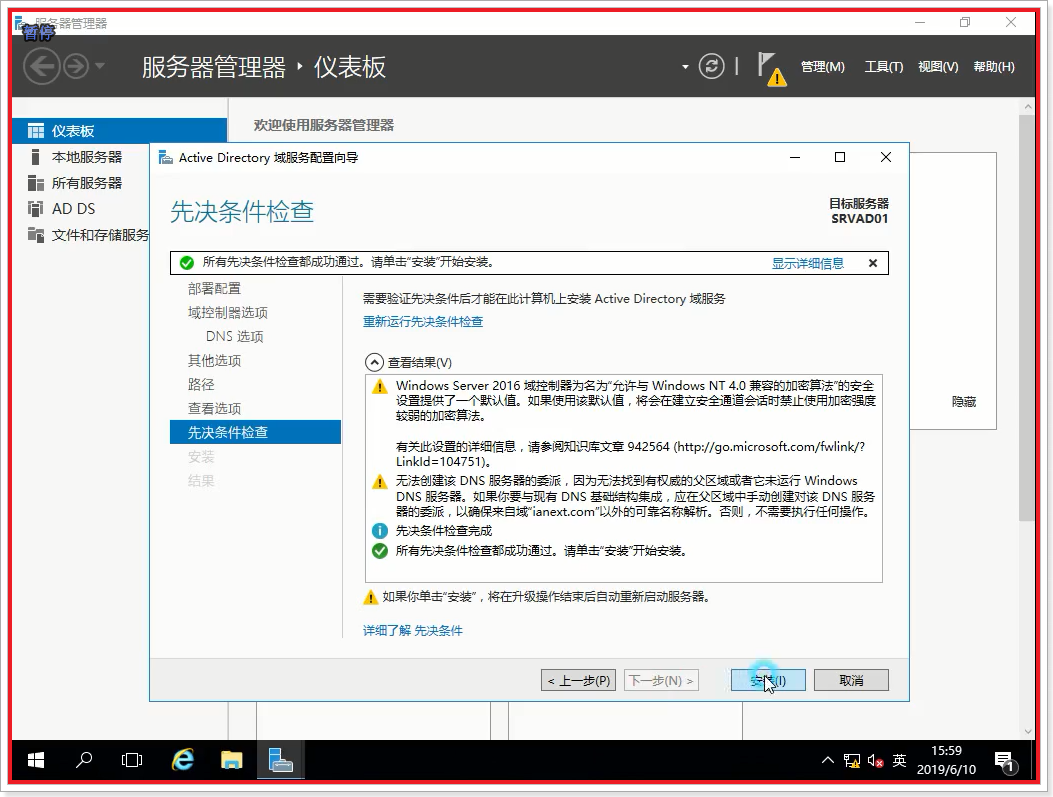
Task: Select 本地服务器 in the sidebar
Action: coord(87,157)
